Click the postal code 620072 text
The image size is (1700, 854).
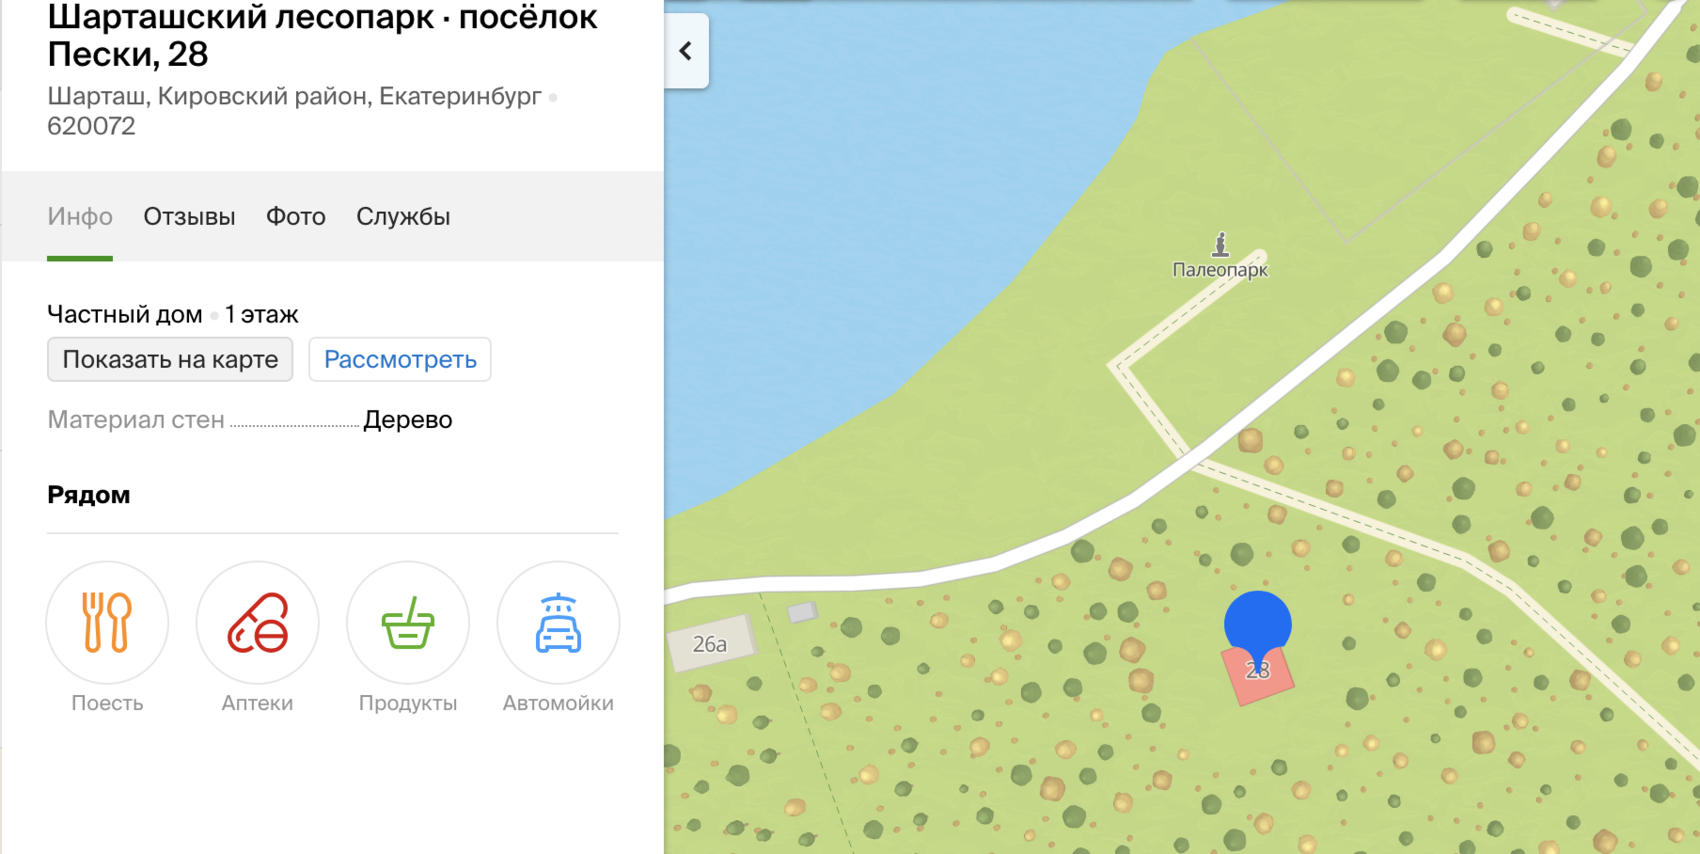point(91,126)
